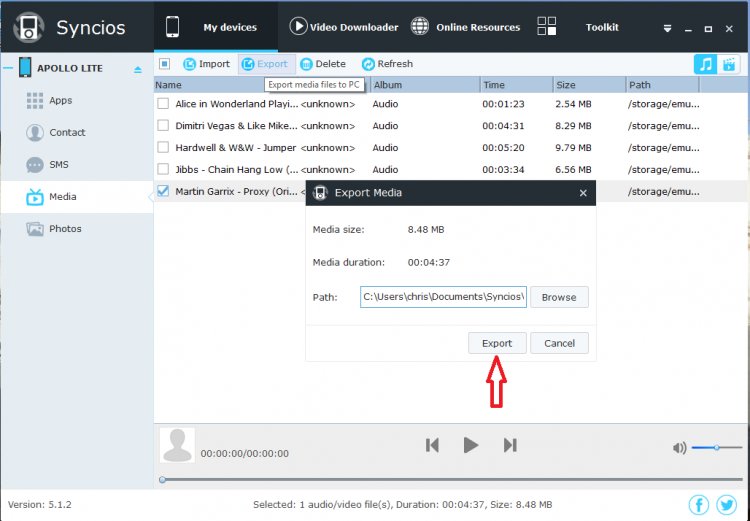
Task: Open the Facebook page icon
Action: (x=699, y=504)
